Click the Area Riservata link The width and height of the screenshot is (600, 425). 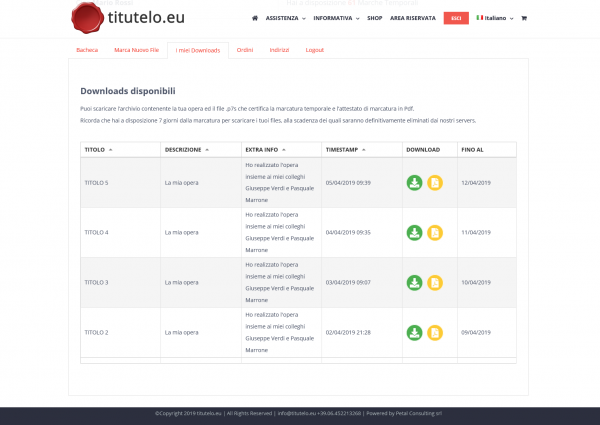pyautogui.click(x=412, y=18)
